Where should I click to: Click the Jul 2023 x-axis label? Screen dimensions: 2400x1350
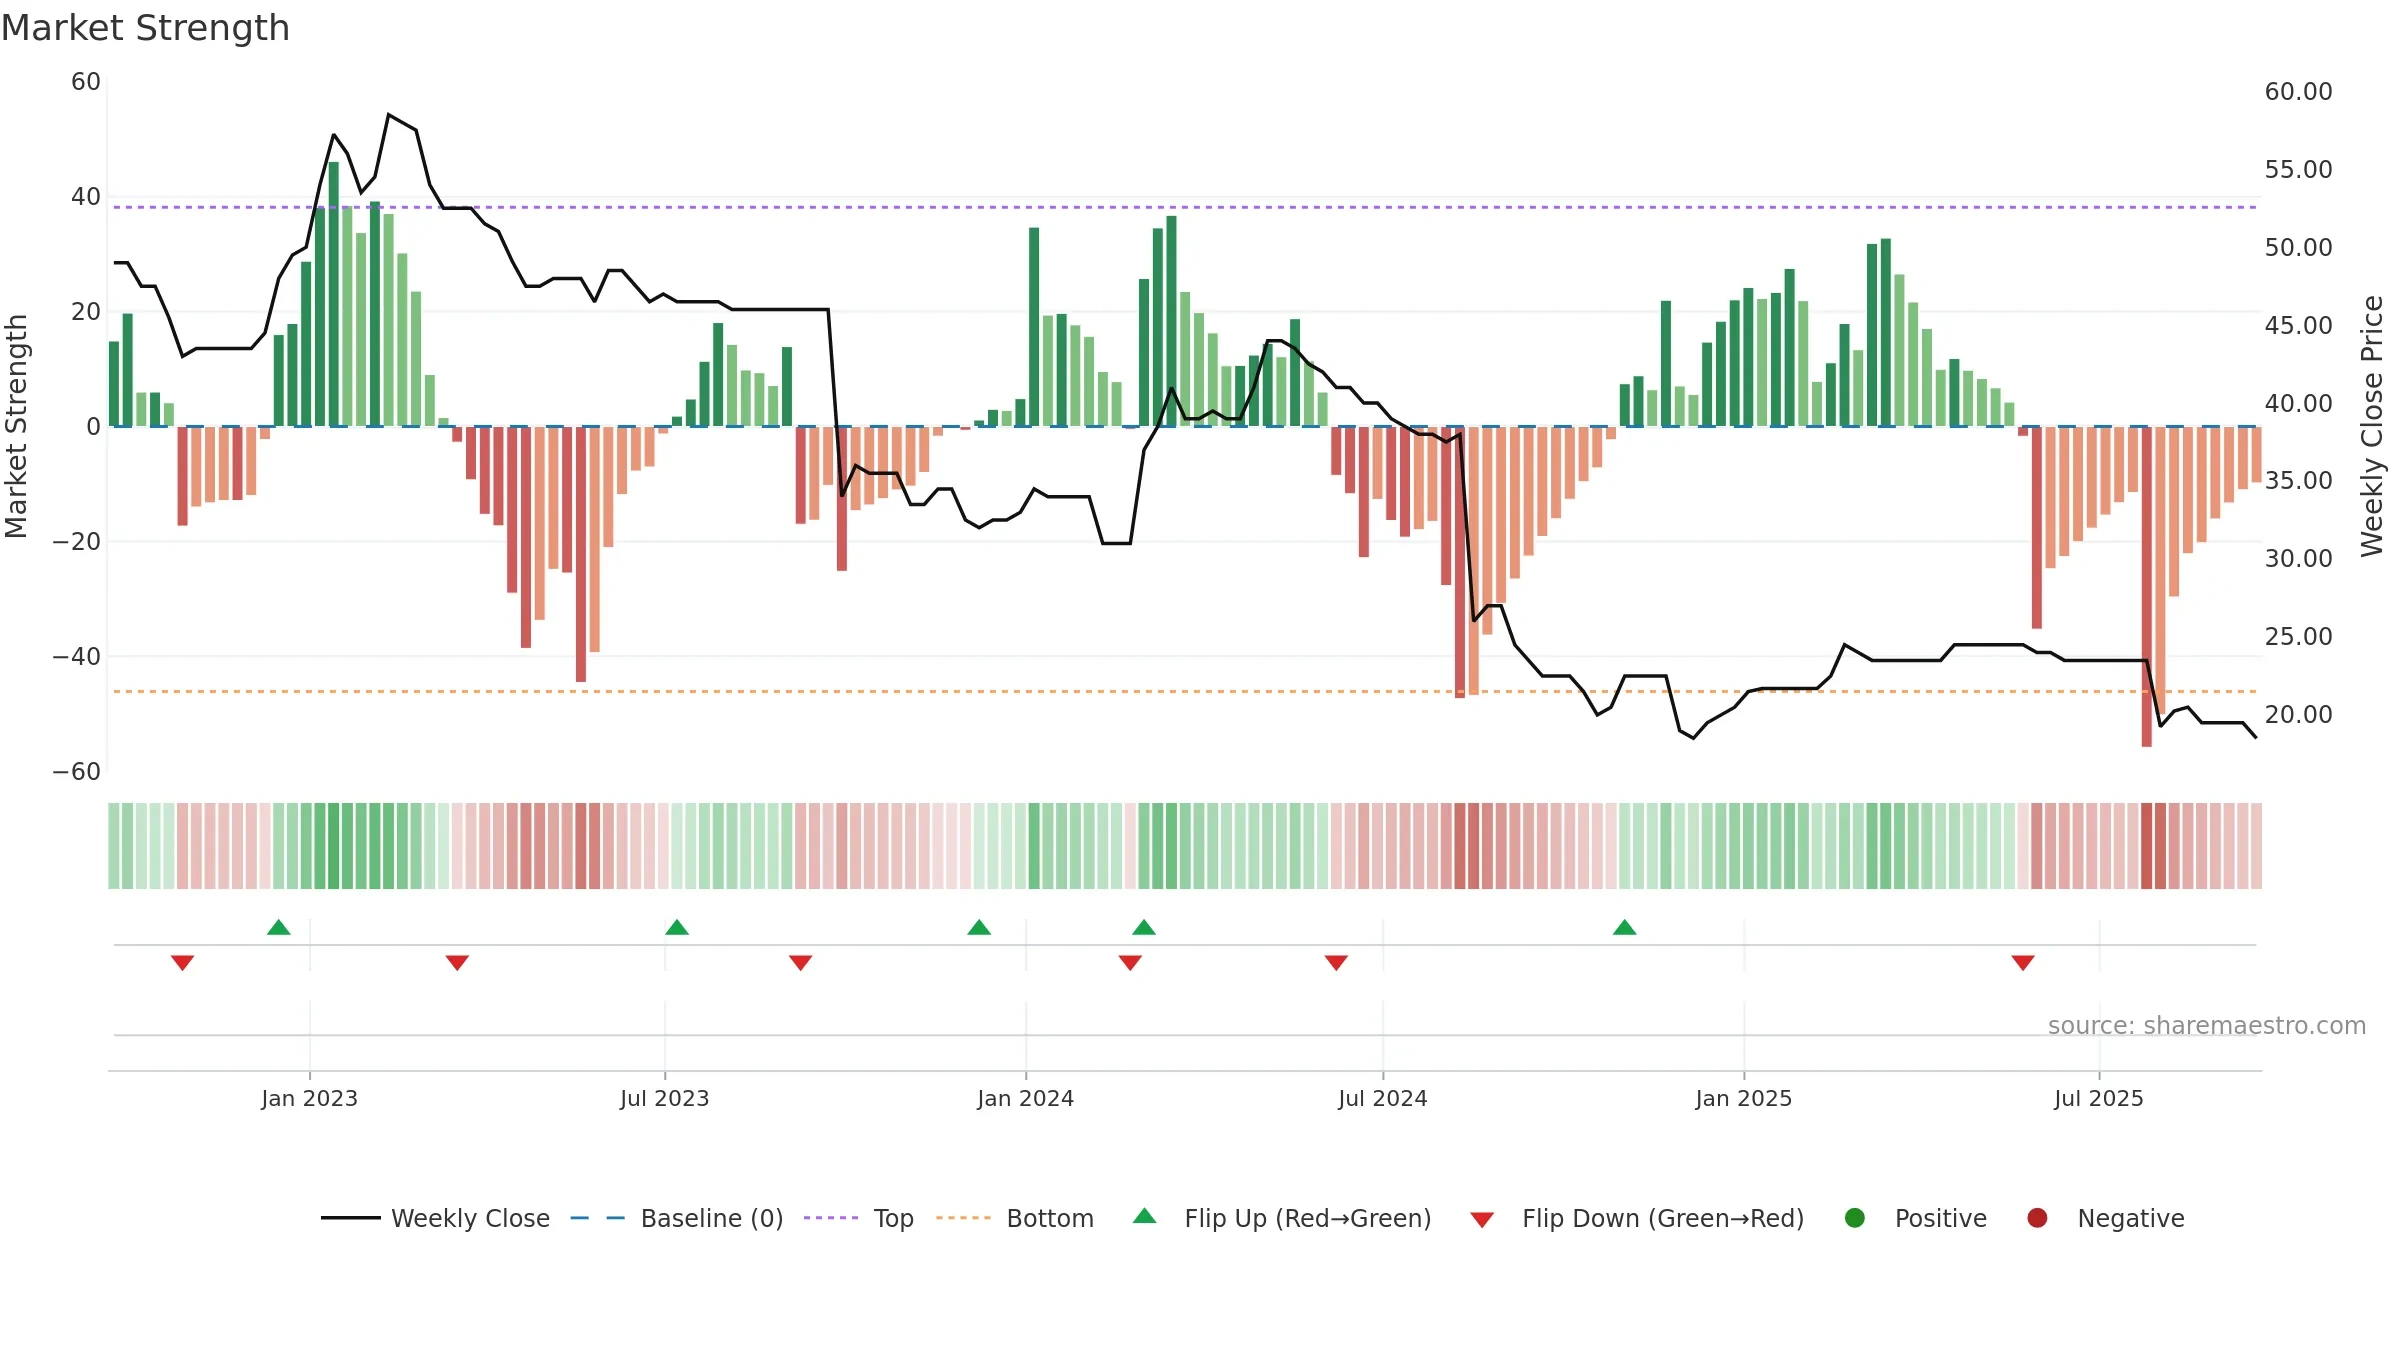(x=664, y=1098)
